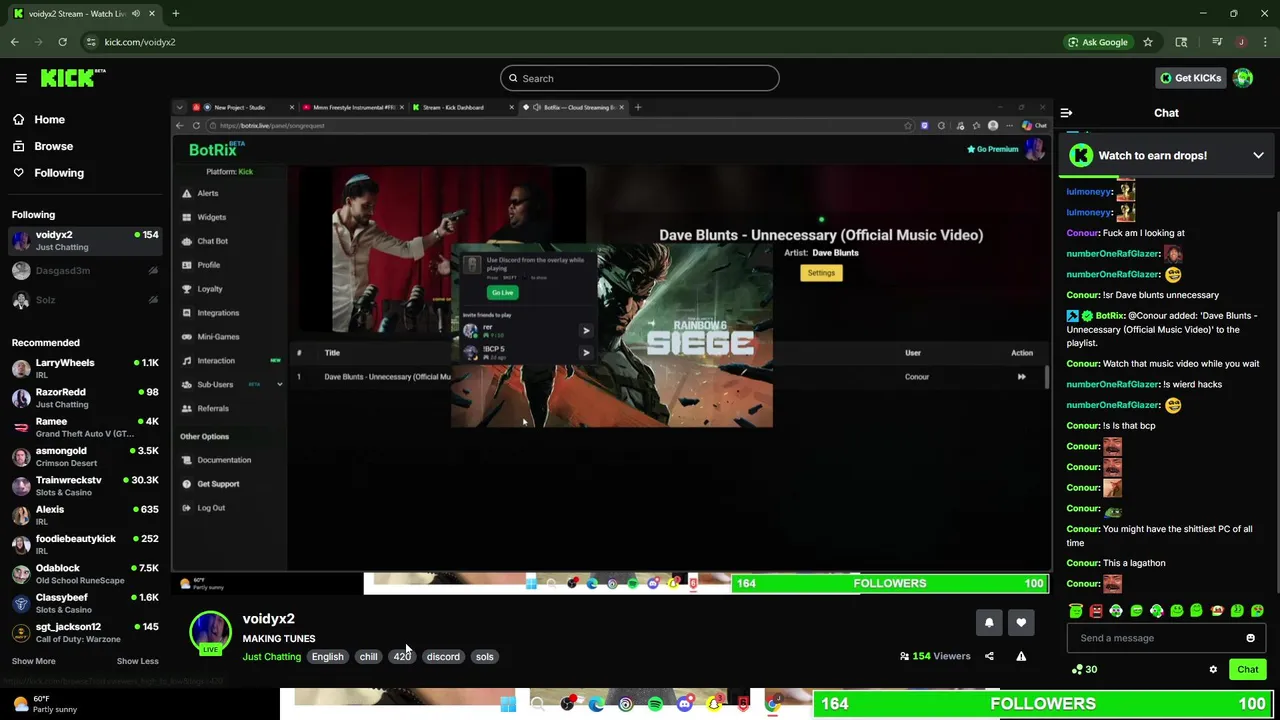The width and height of the screenshot is (1280, 720).
Task: Open Classybeef recommended channel
Action: pyautogui.click(x=85, y=604)
